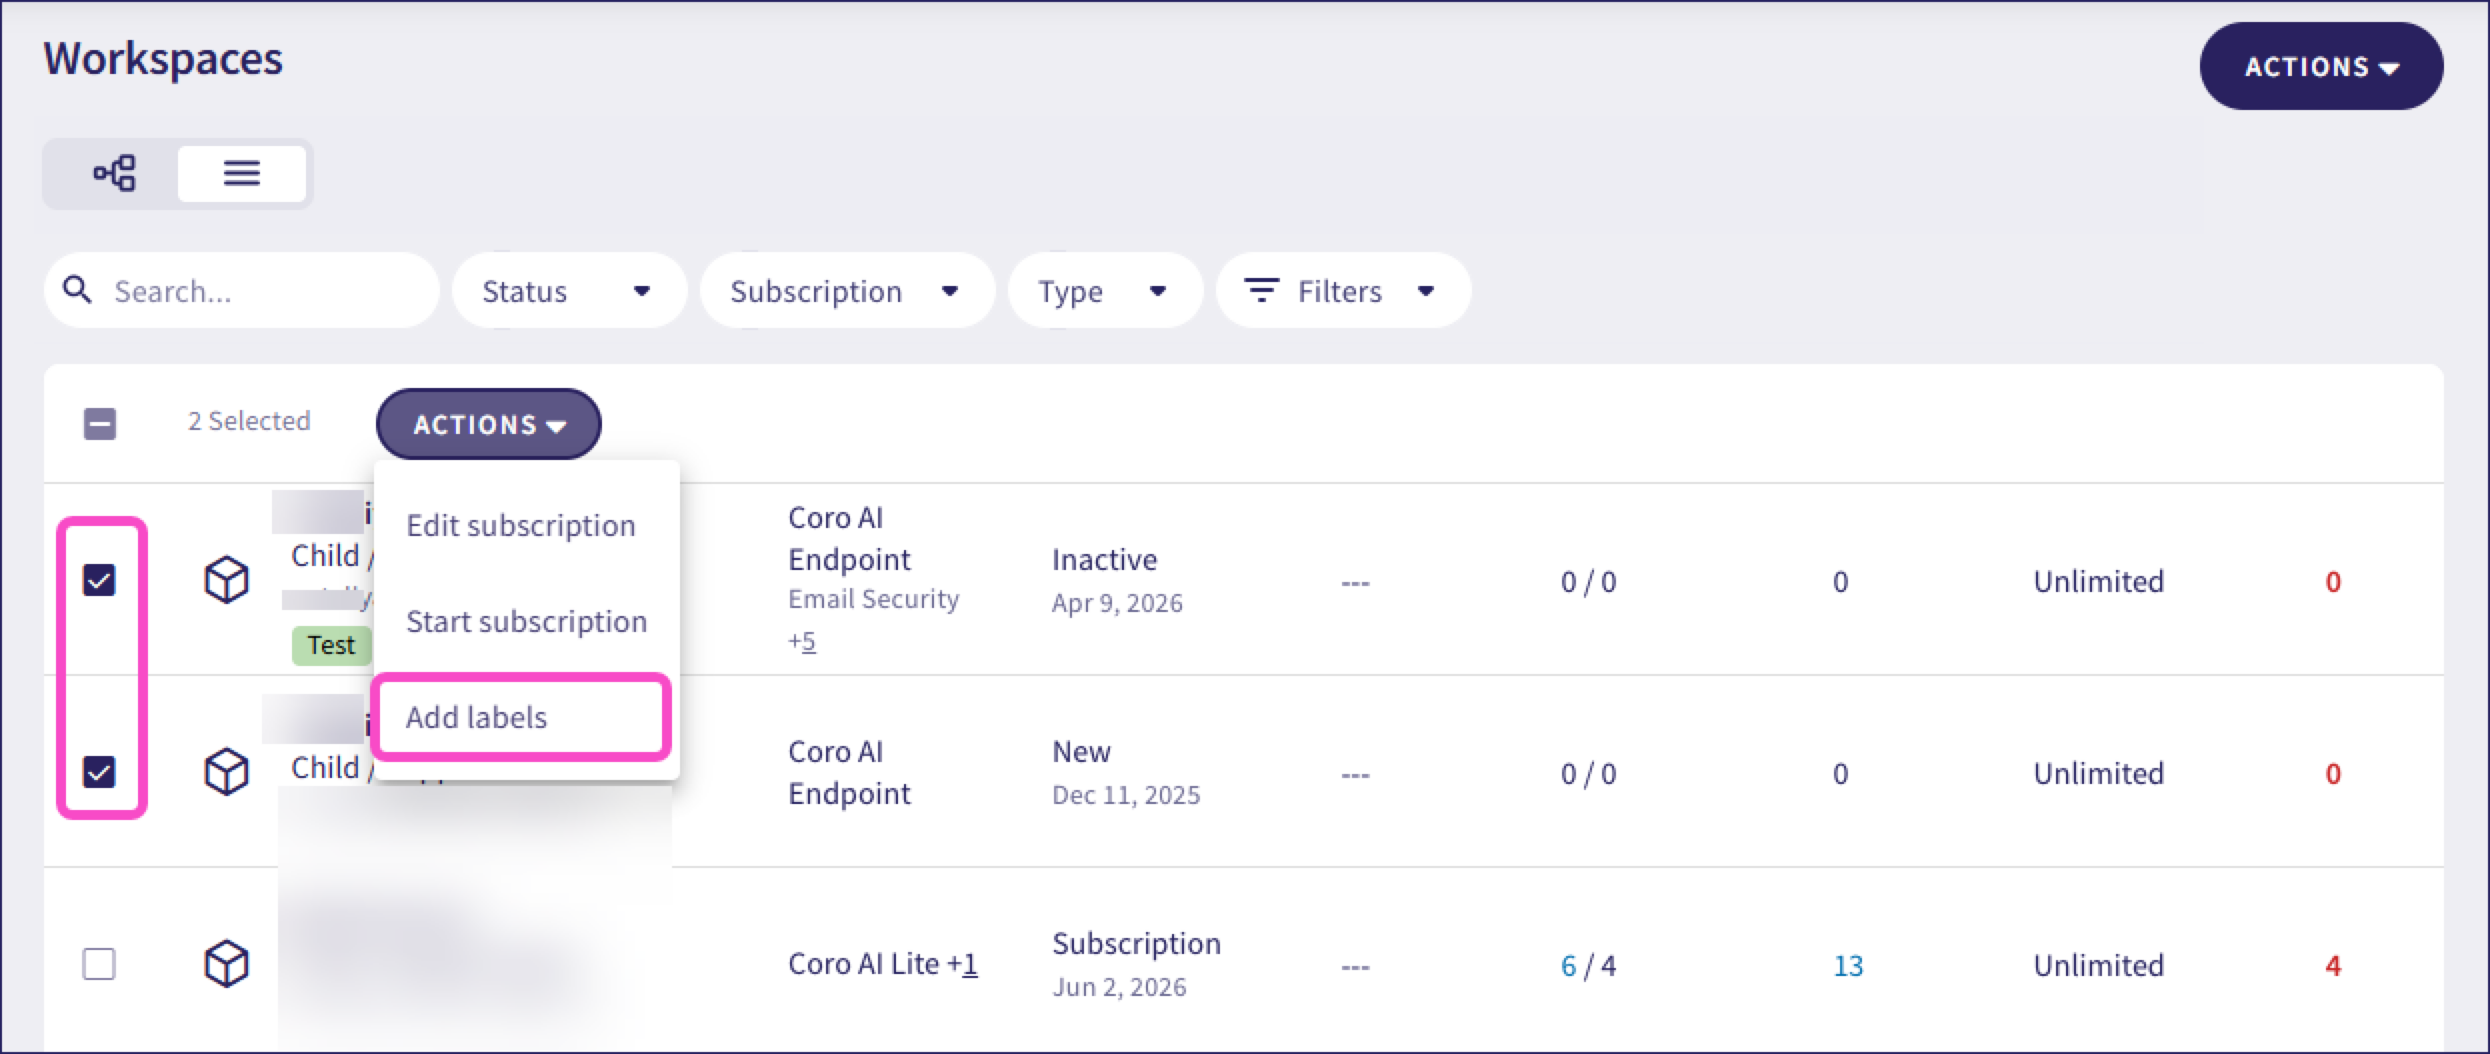Check the Coro AI Lite workspace checkbox

[99, 964]
